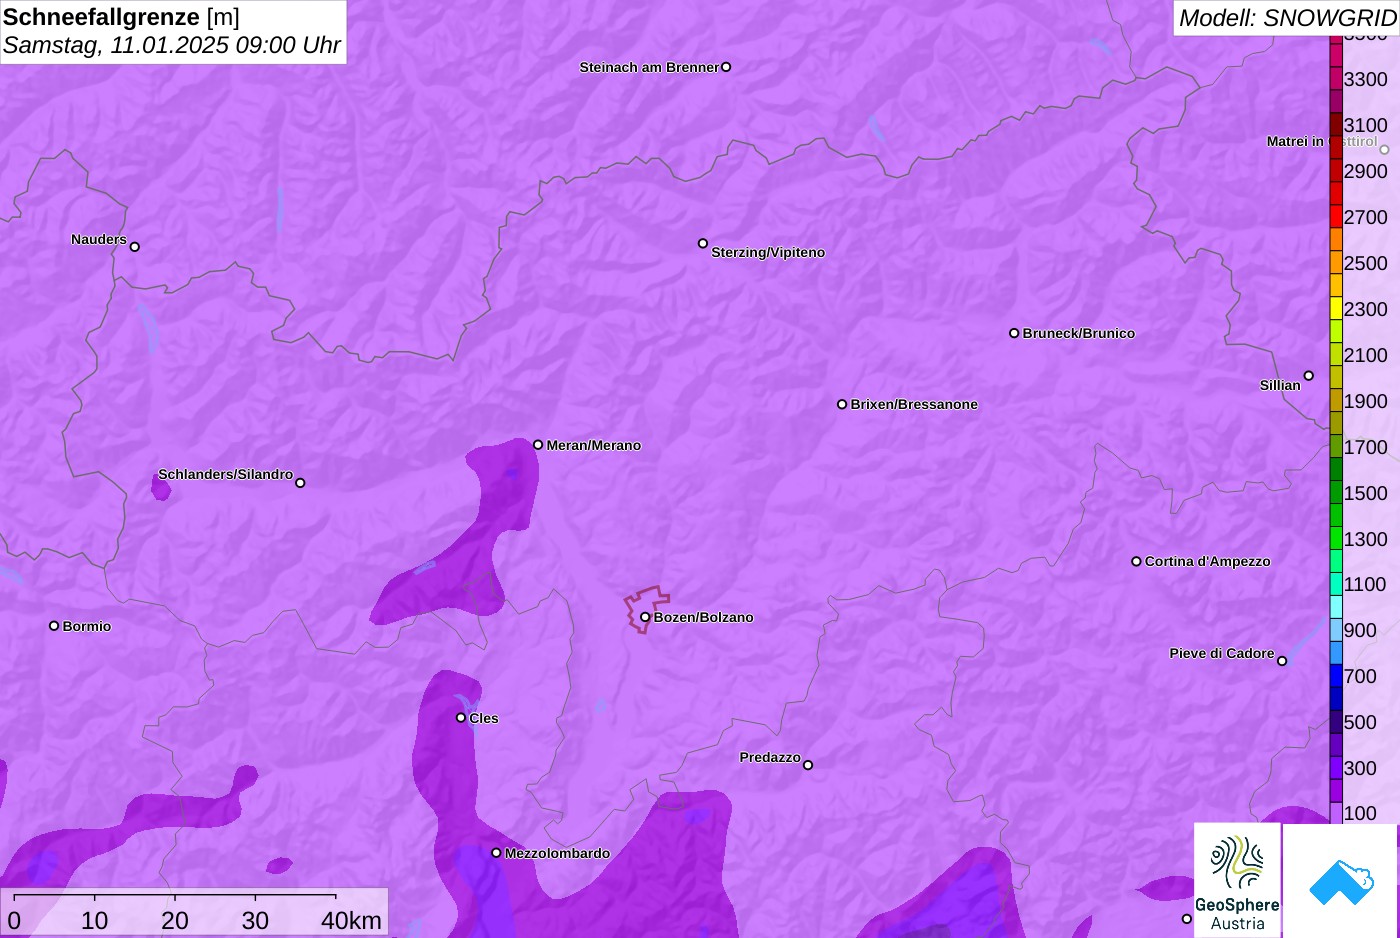Click the Mezzolombardo marker dot
Image resolution: width=1400 pixels, height=938 pixels.
click(x=496, y=853)
